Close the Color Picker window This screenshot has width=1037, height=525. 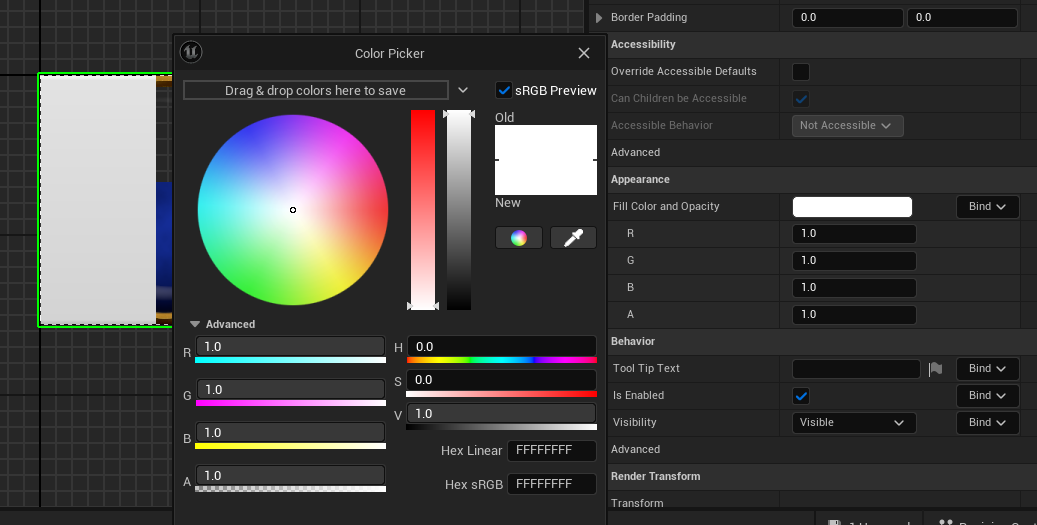(583, 53)
